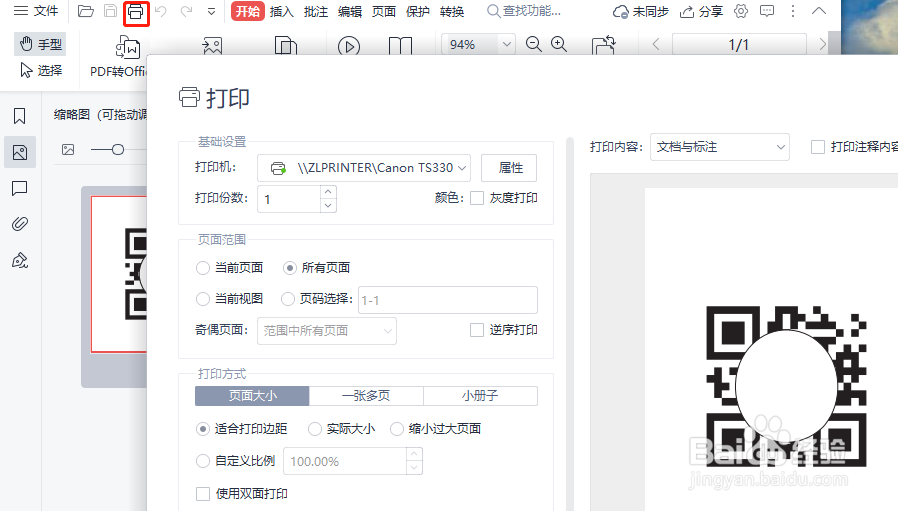Open the 保护 tab

[418, 11]
